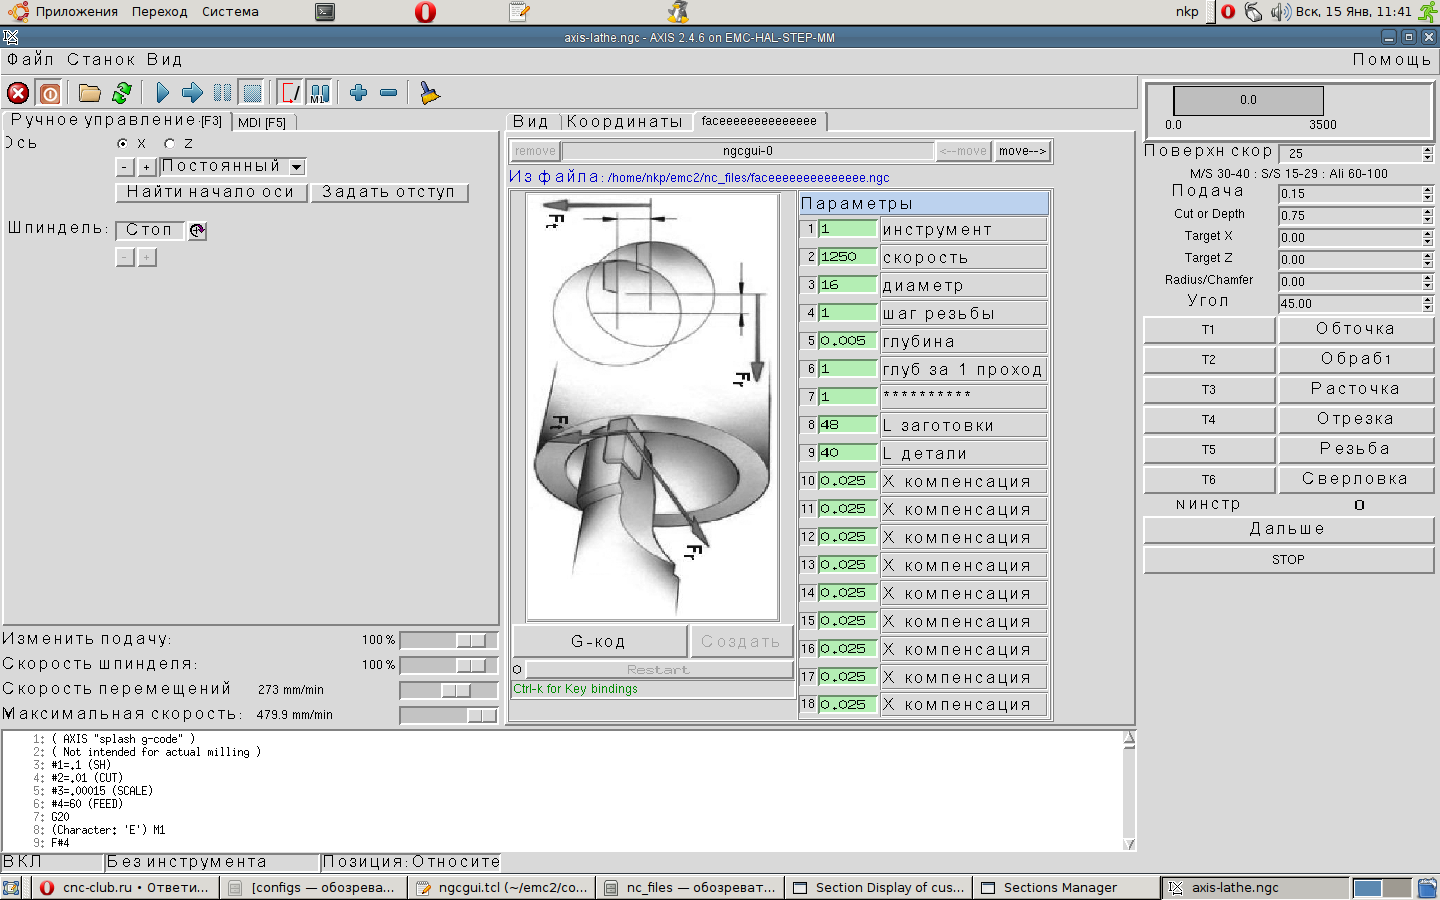Click the spindle clockwise rotation icon
The image size is (1440, 900).
tap(197, 230)
